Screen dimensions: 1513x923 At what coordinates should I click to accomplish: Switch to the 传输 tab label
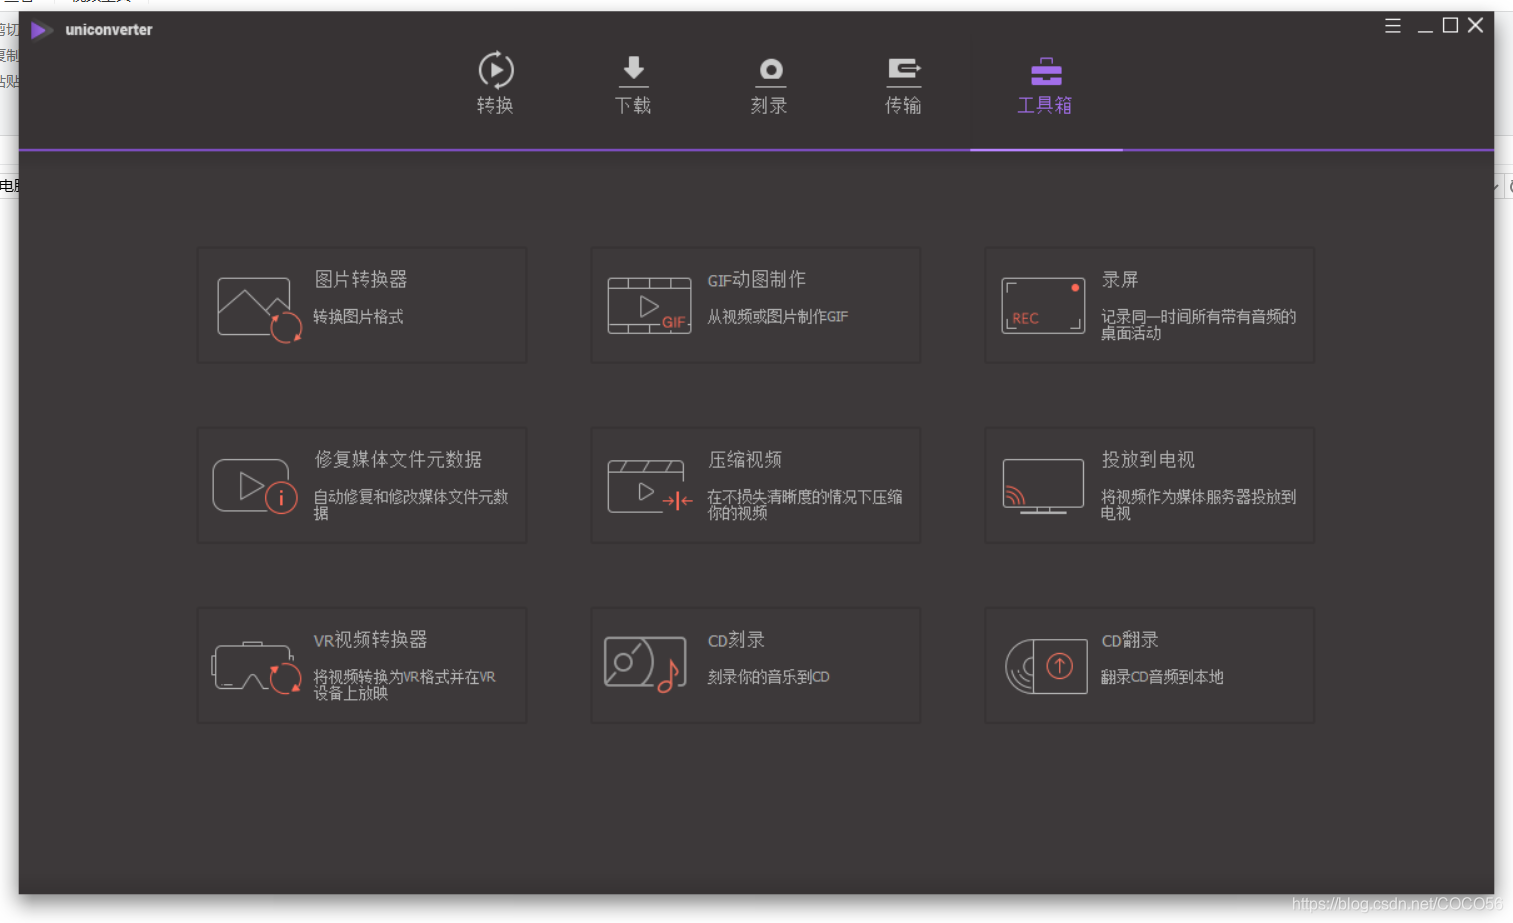coord(903,105)
